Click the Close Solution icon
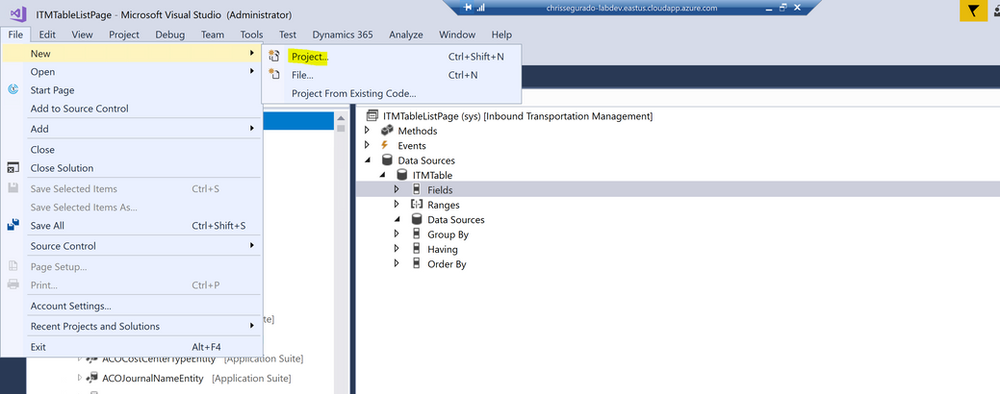 (x=13, y=168)
